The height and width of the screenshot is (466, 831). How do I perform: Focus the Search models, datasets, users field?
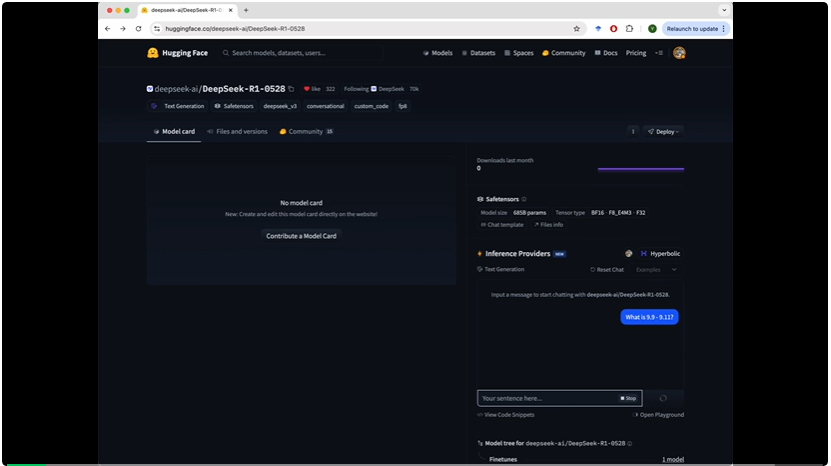point(301,53)
